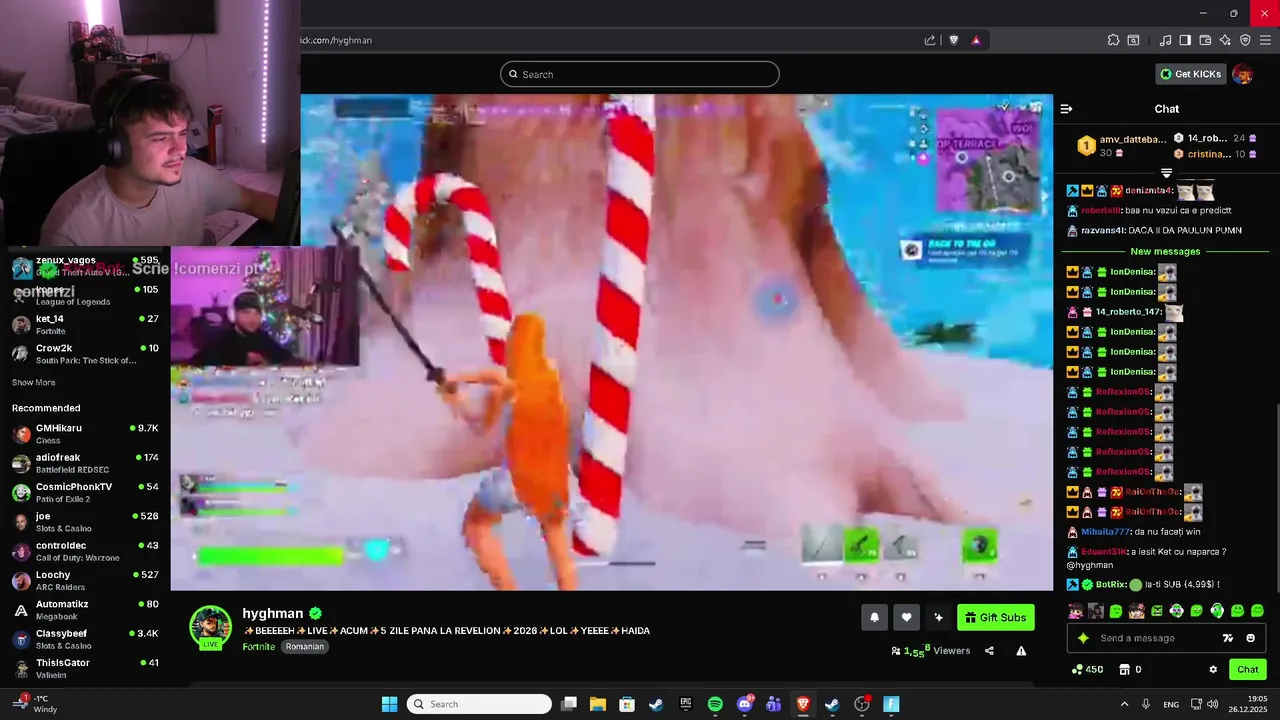The height and width of the screenshot is (720, 1280).
Task: Open recommended channel CosmicPhonkTV
Action: (85, 492)
